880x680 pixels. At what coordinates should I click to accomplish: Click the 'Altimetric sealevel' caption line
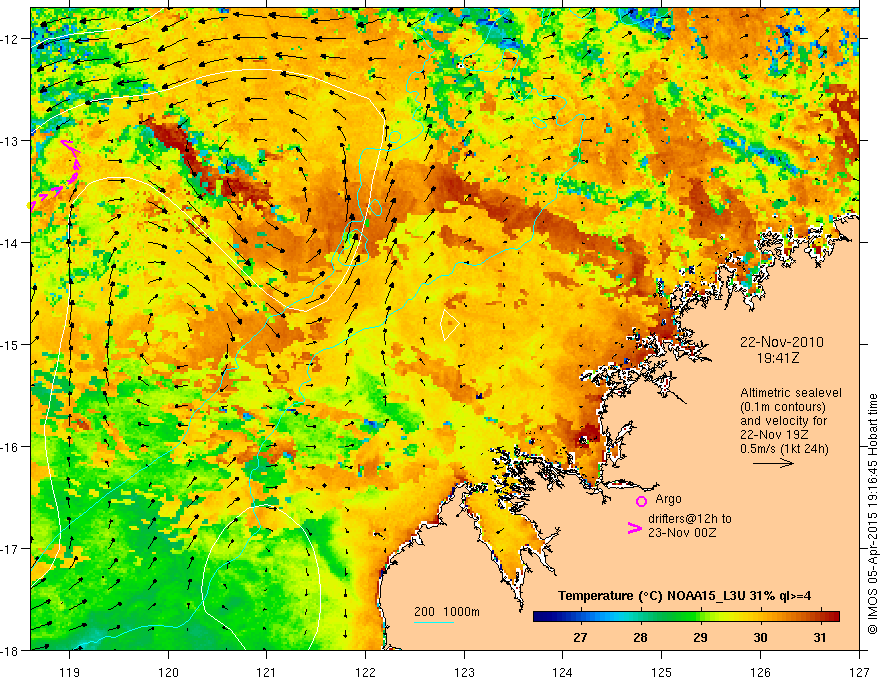point(791,393)
